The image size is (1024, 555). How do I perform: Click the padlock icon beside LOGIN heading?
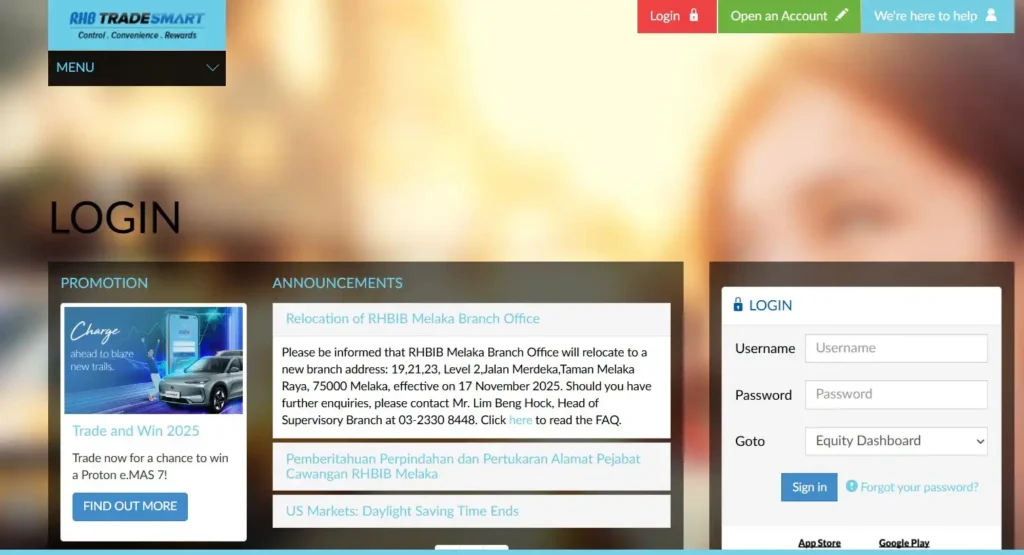[x=738, y=305]
